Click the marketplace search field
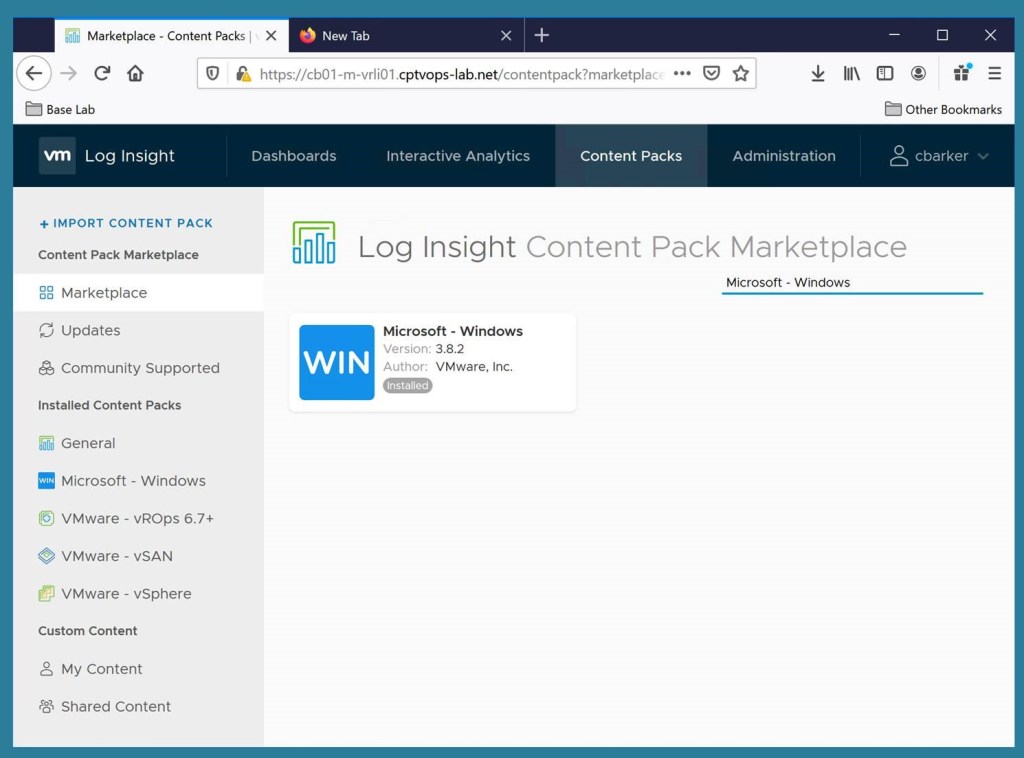Image resolution: width=1024 pixels, height=758 pixels. click(851, 283)
